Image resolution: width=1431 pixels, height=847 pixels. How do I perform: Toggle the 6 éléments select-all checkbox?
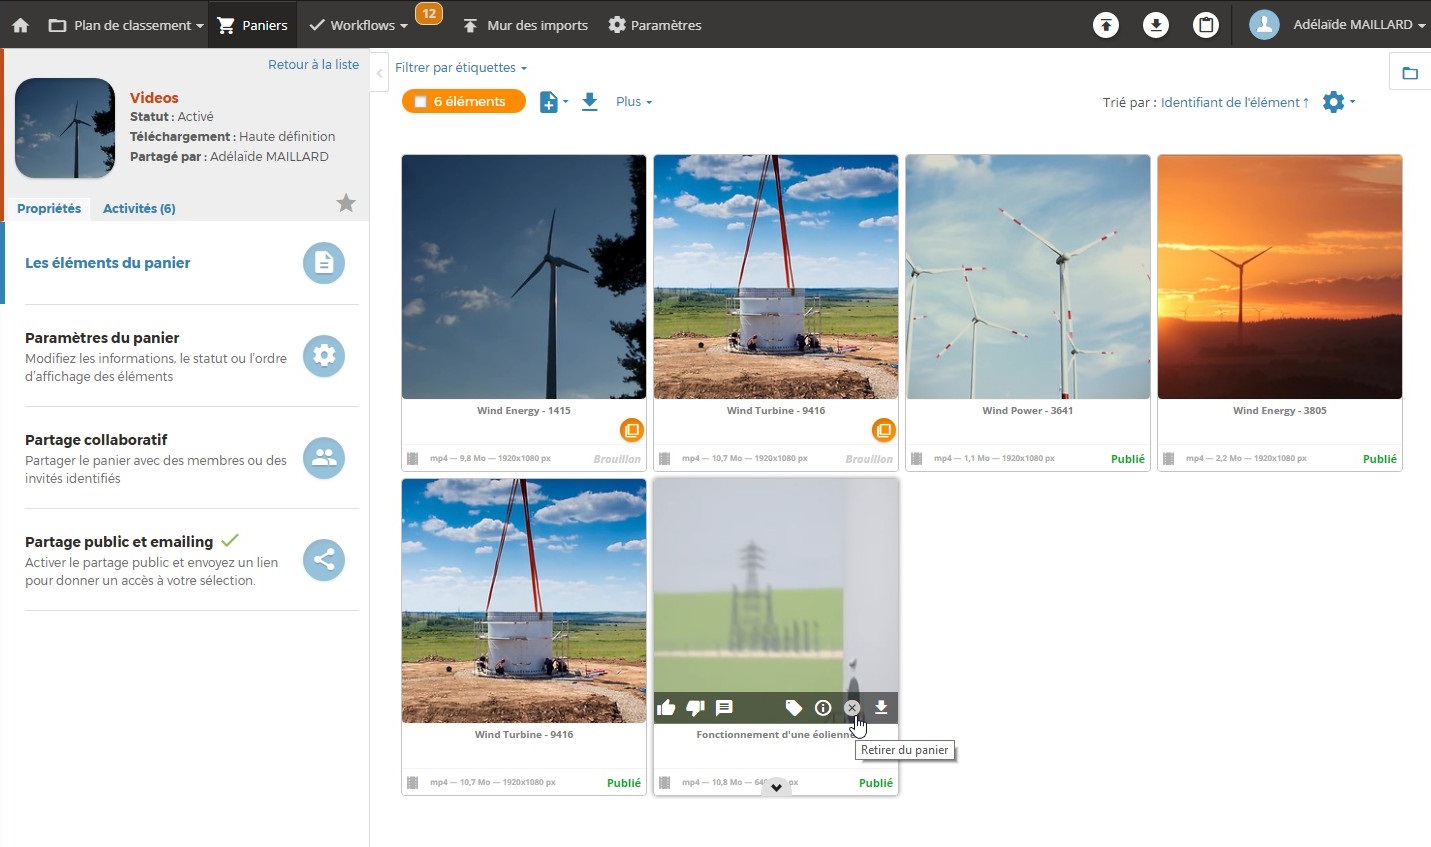421,102
